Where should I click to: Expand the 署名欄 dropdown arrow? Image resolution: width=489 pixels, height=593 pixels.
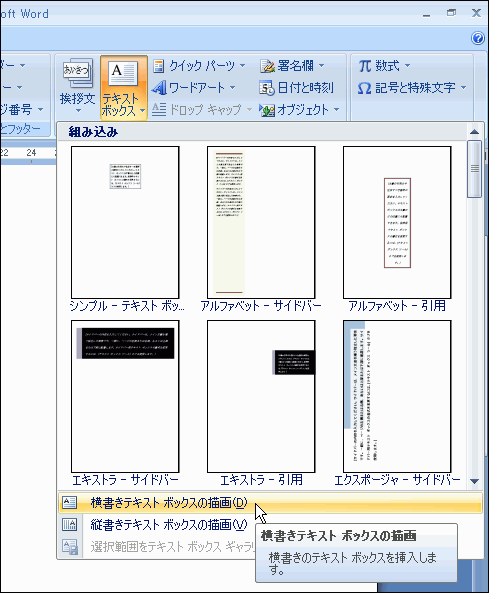coord(321,66)
